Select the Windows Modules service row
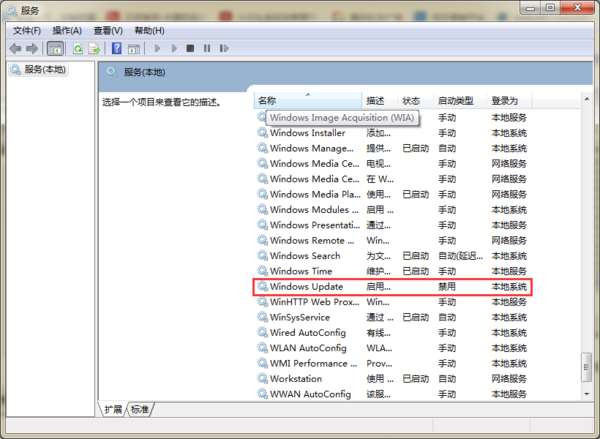The height and width of the screenshot is (439, 600). coord(392,210)
